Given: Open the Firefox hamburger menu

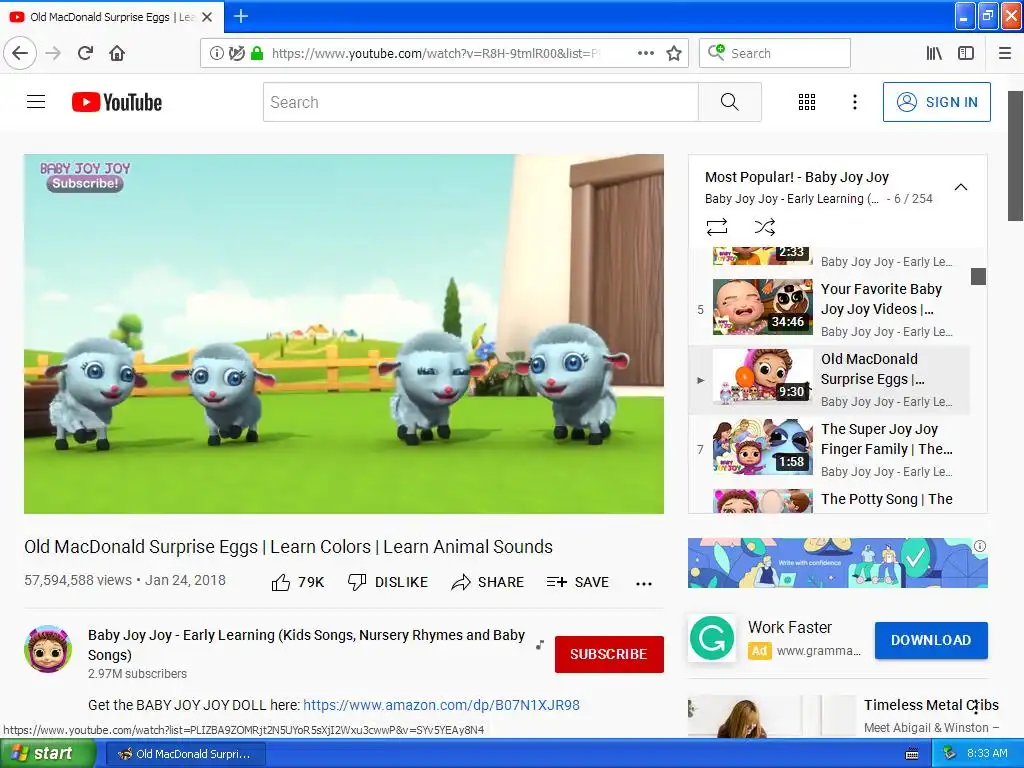Looking at the screenshot, I should pyautogui.click(x=1004, y=54).
